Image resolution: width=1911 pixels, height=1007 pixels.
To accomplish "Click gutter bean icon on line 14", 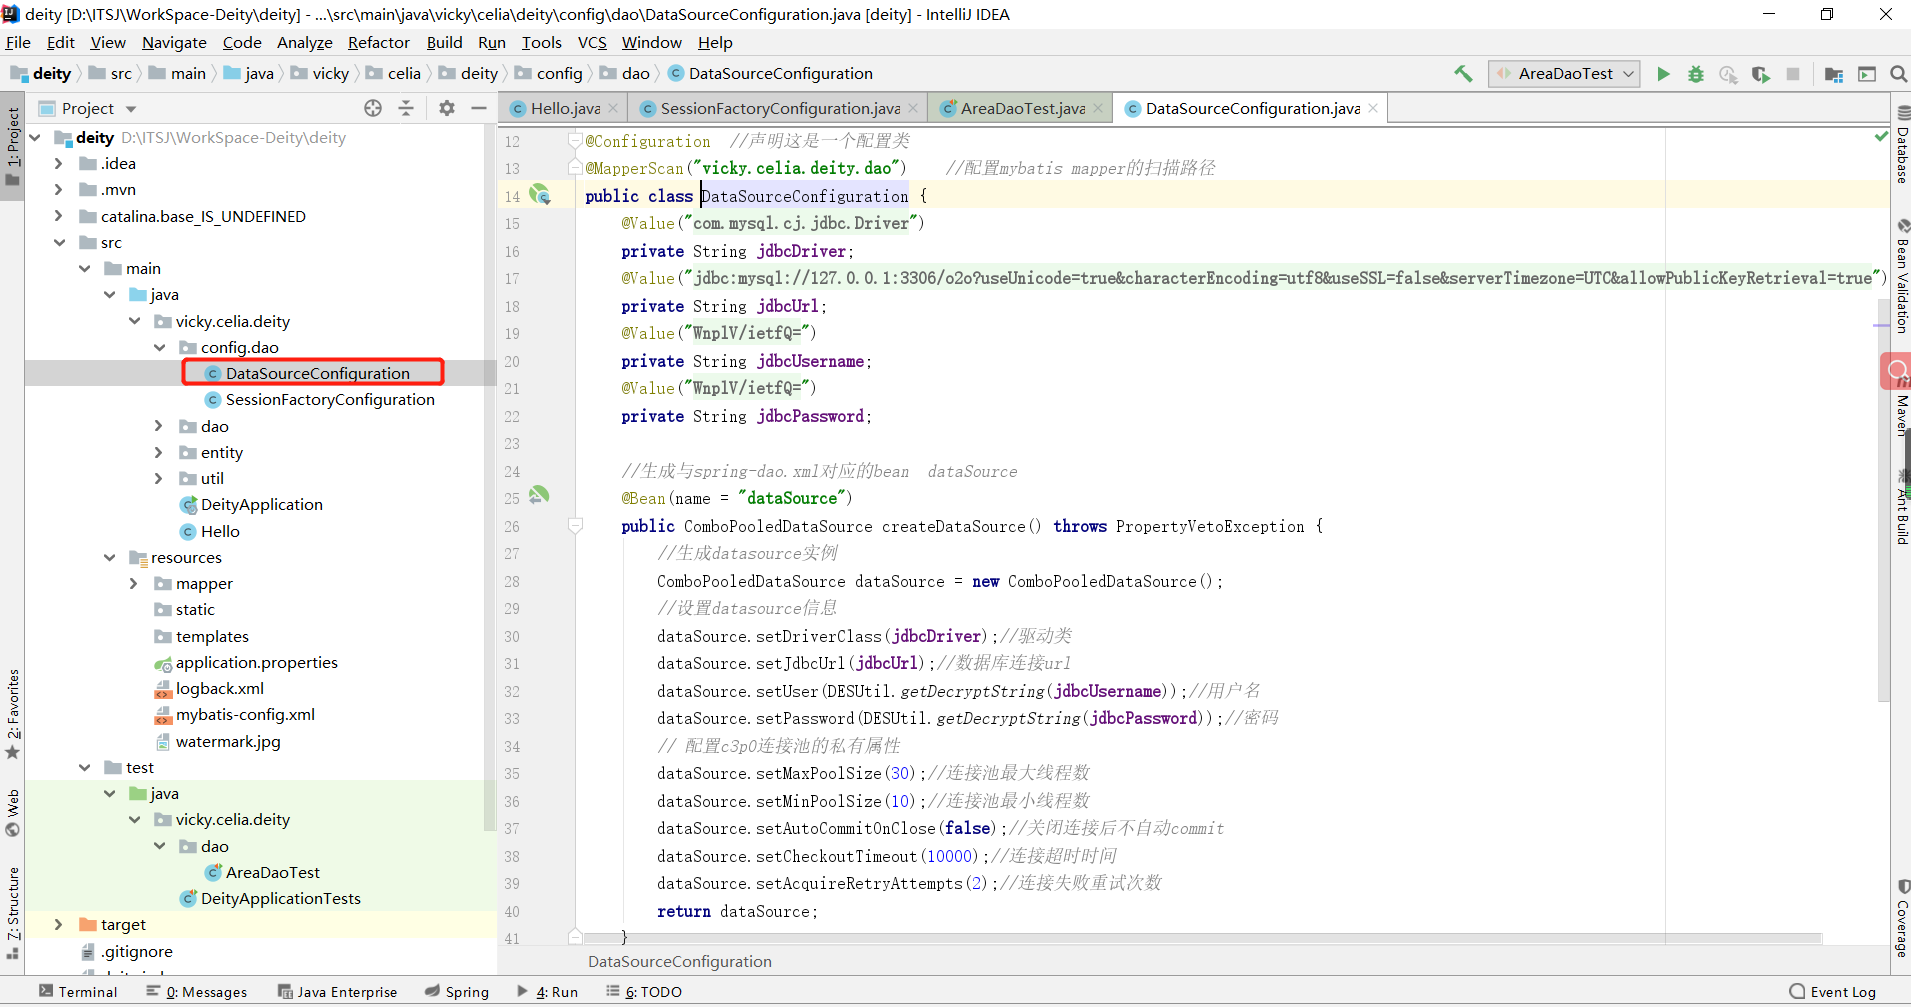I will pyautogui.click(x=540, y=194).
